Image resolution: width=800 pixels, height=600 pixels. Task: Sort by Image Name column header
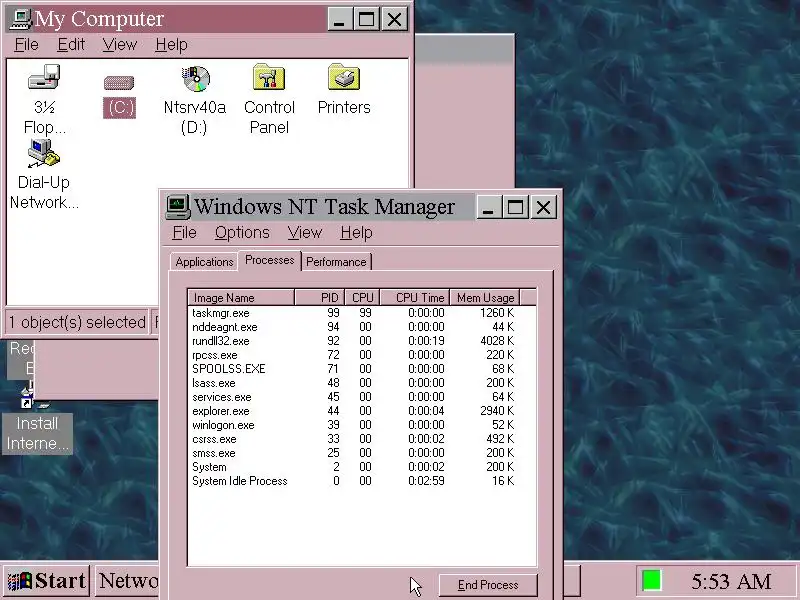[241, 297]
